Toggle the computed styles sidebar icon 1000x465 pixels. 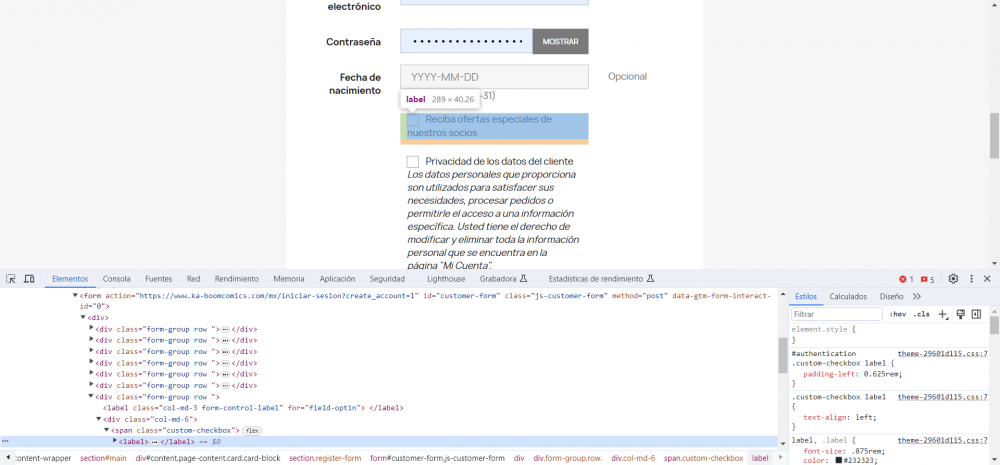(976, 314)
